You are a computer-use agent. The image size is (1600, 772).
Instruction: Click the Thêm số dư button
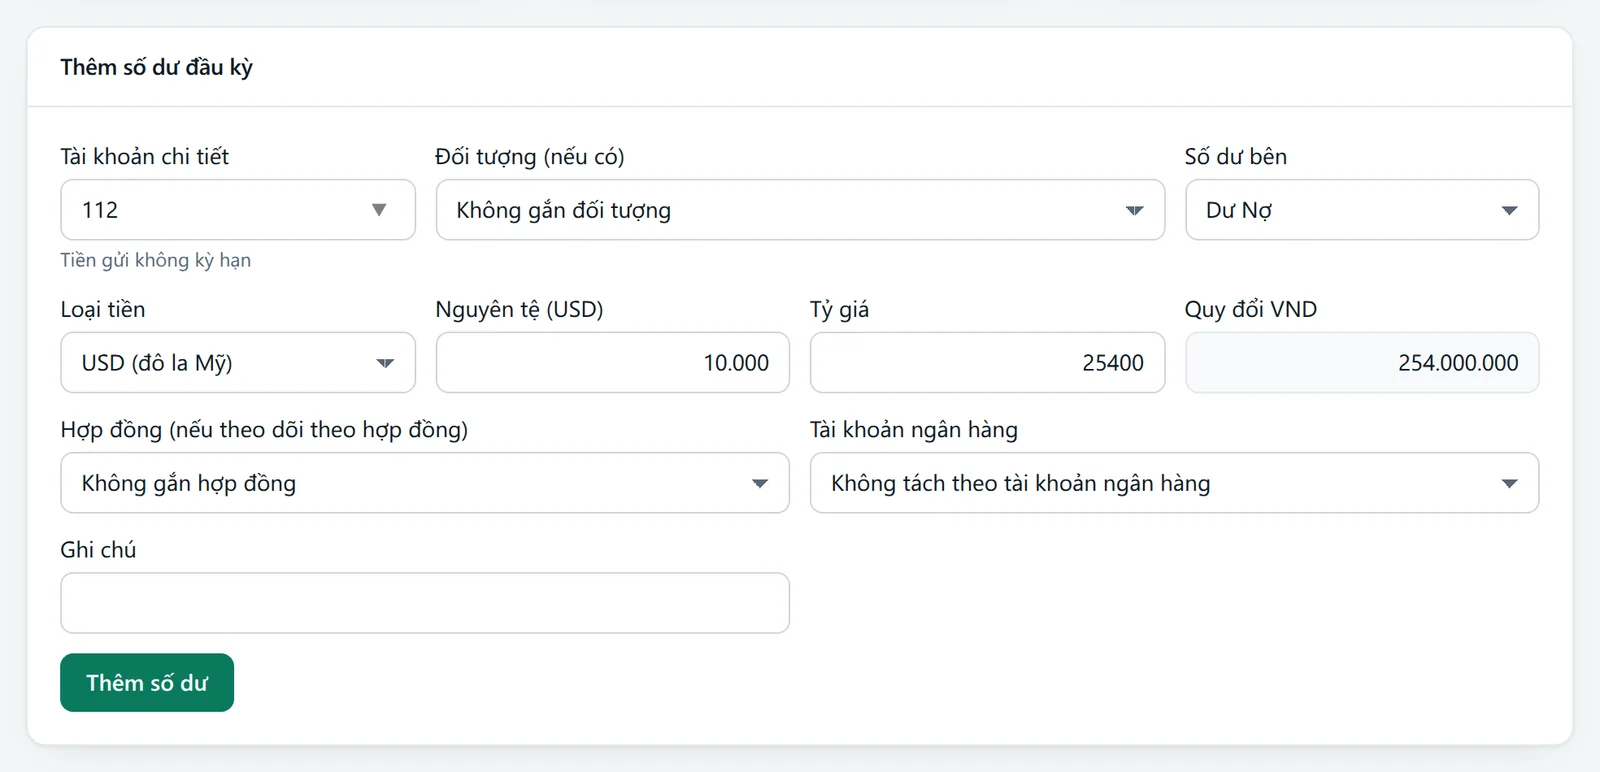[x=147, y=683]
